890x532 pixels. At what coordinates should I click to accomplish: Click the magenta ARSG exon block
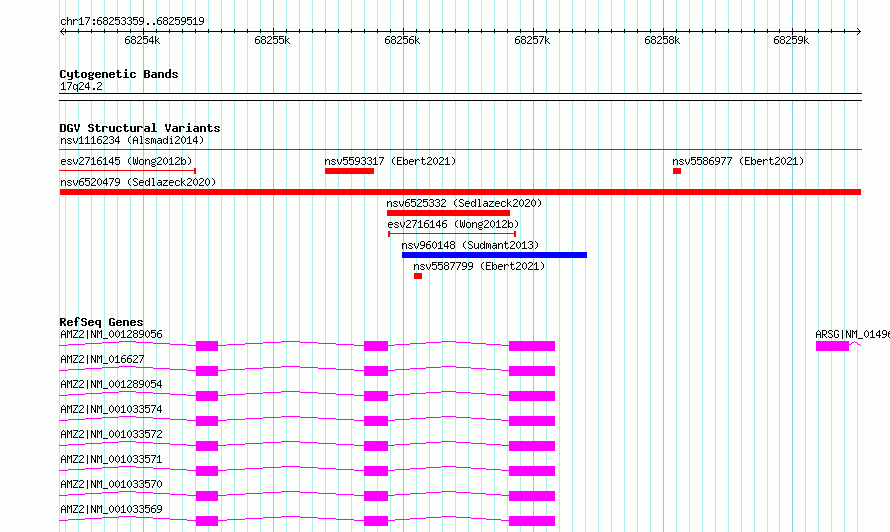pyautogui.click(x=832, y=346)
